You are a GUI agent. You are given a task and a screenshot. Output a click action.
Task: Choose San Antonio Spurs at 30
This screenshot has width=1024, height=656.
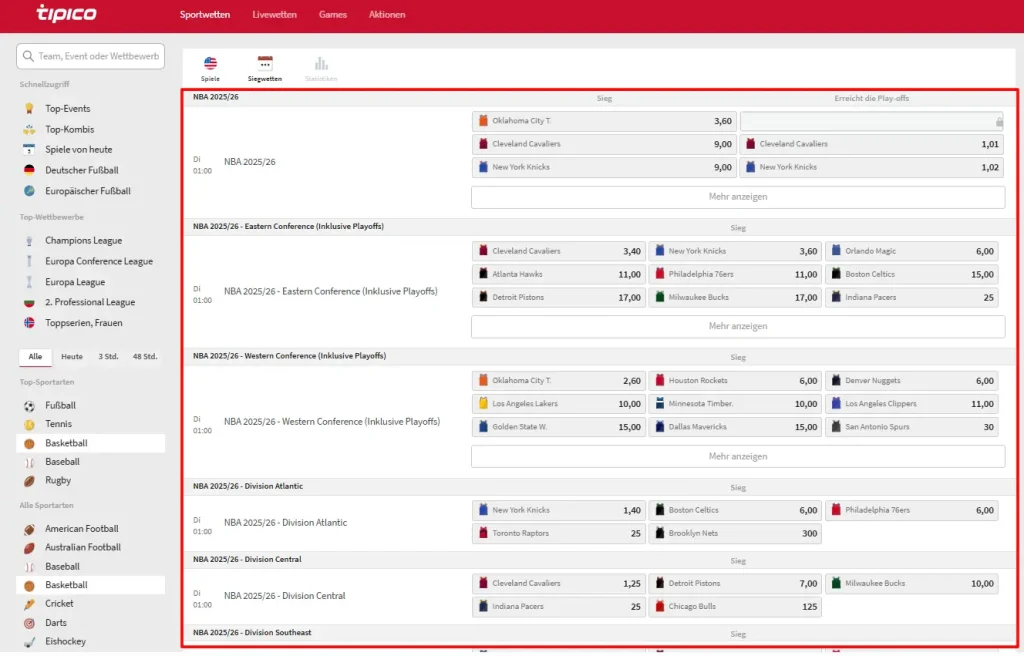point(912,427)
